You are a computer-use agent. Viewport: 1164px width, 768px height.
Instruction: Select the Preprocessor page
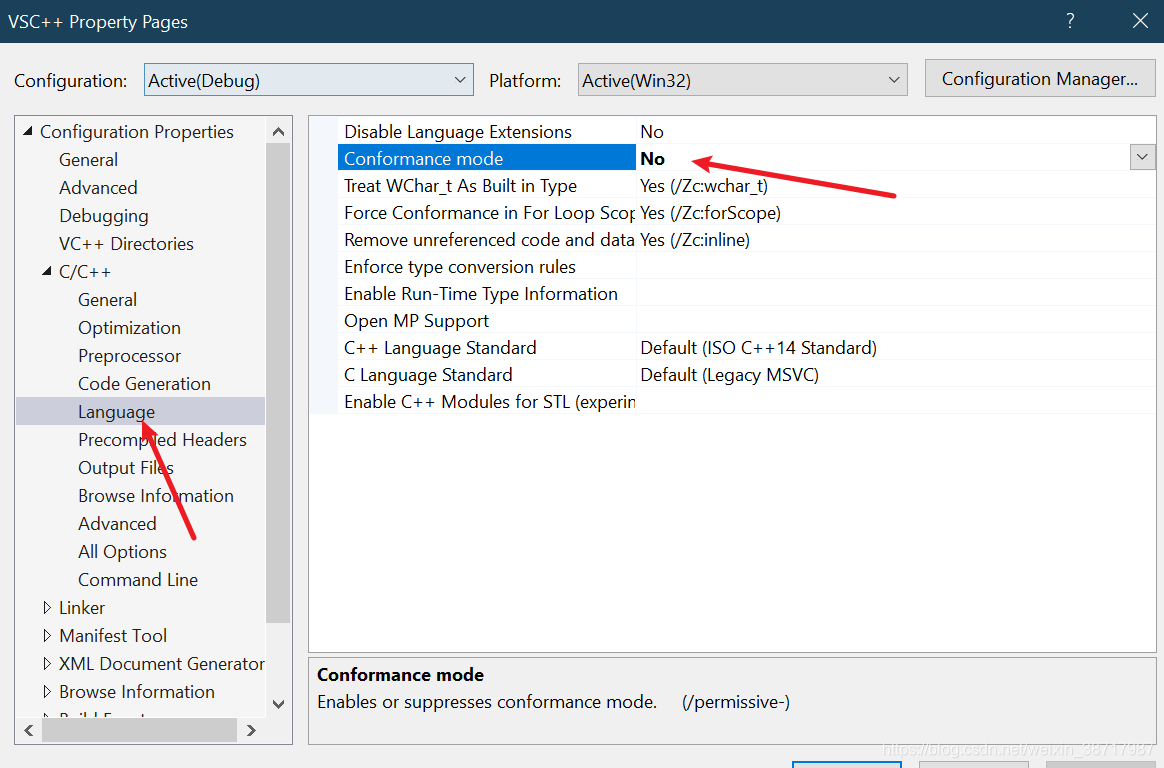pos(129,356)
